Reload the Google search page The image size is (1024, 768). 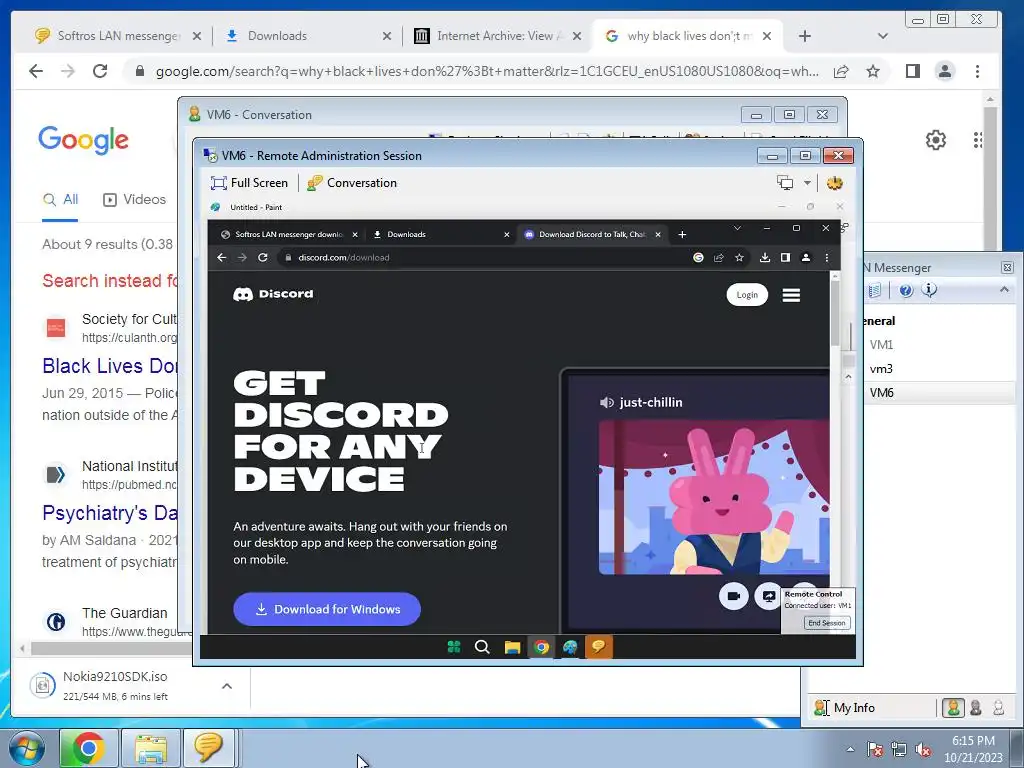[100, 71]
